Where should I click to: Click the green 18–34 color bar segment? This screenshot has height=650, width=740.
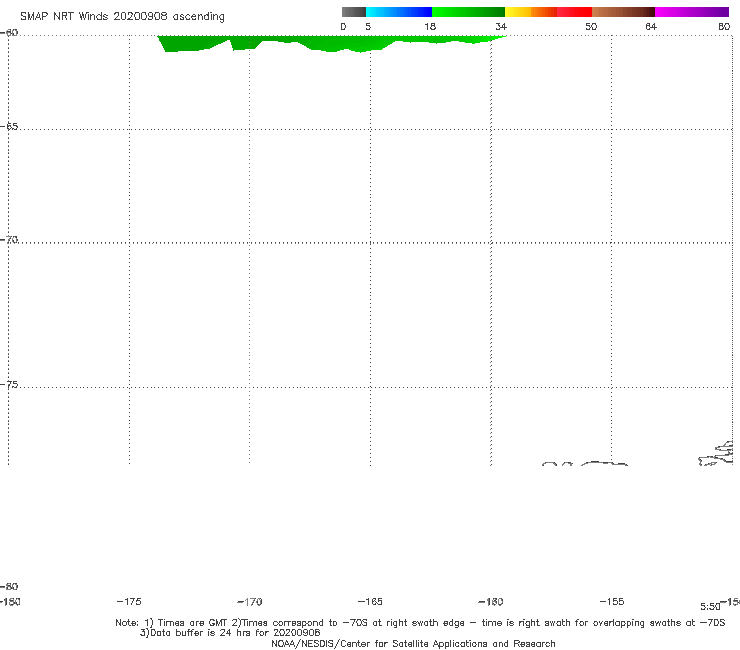pyautogui.click(x=468, y=12)
